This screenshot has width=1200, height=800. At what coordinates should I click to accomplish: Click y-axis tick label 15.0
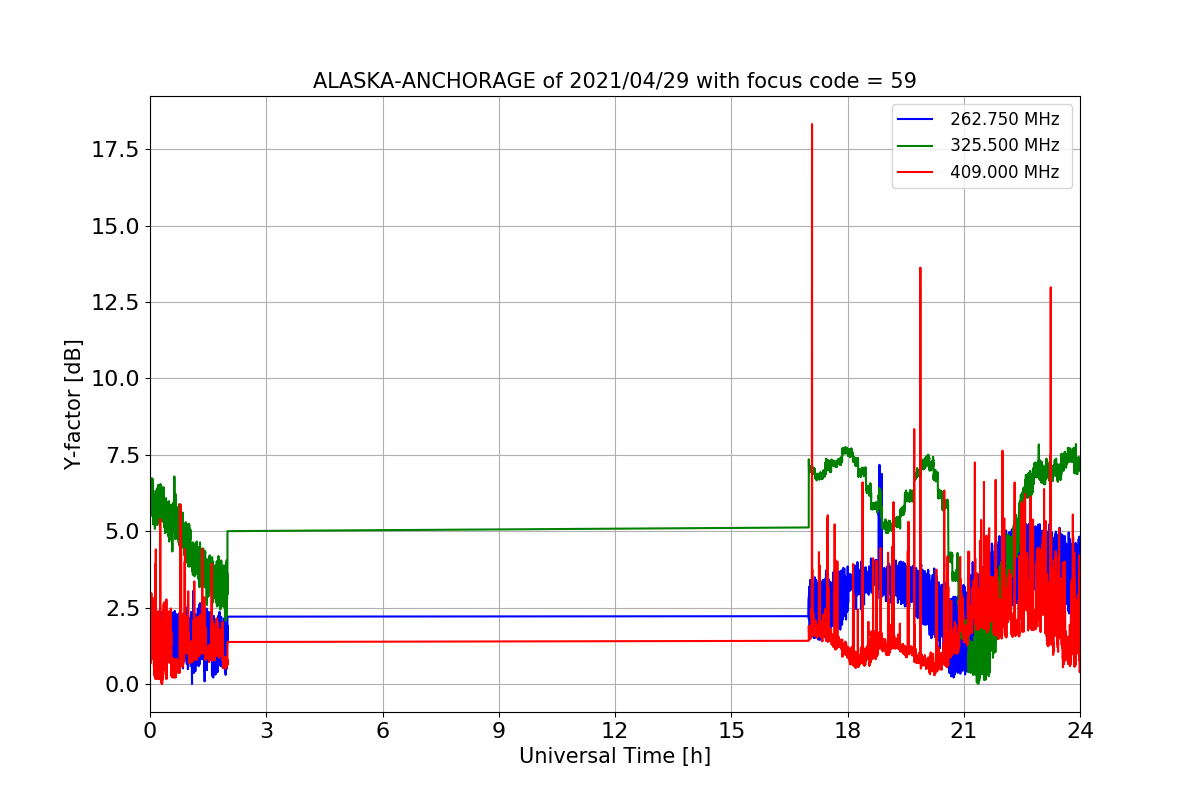pyautogui.click(x=117, y=226)
